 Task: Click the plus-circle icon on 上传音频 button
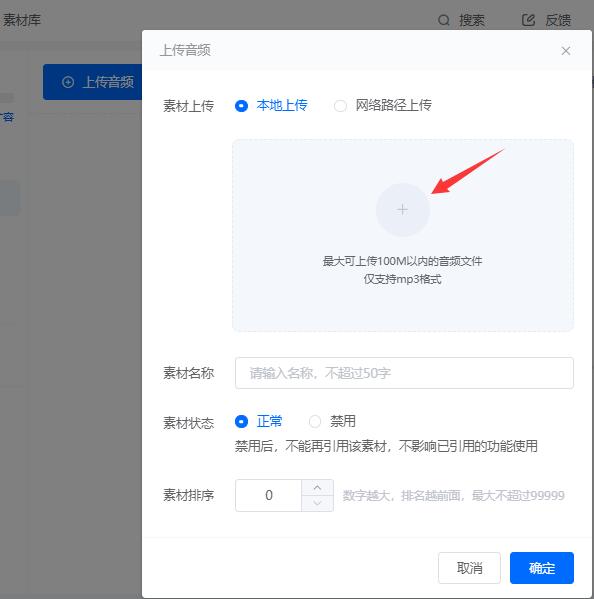[68, 82]
